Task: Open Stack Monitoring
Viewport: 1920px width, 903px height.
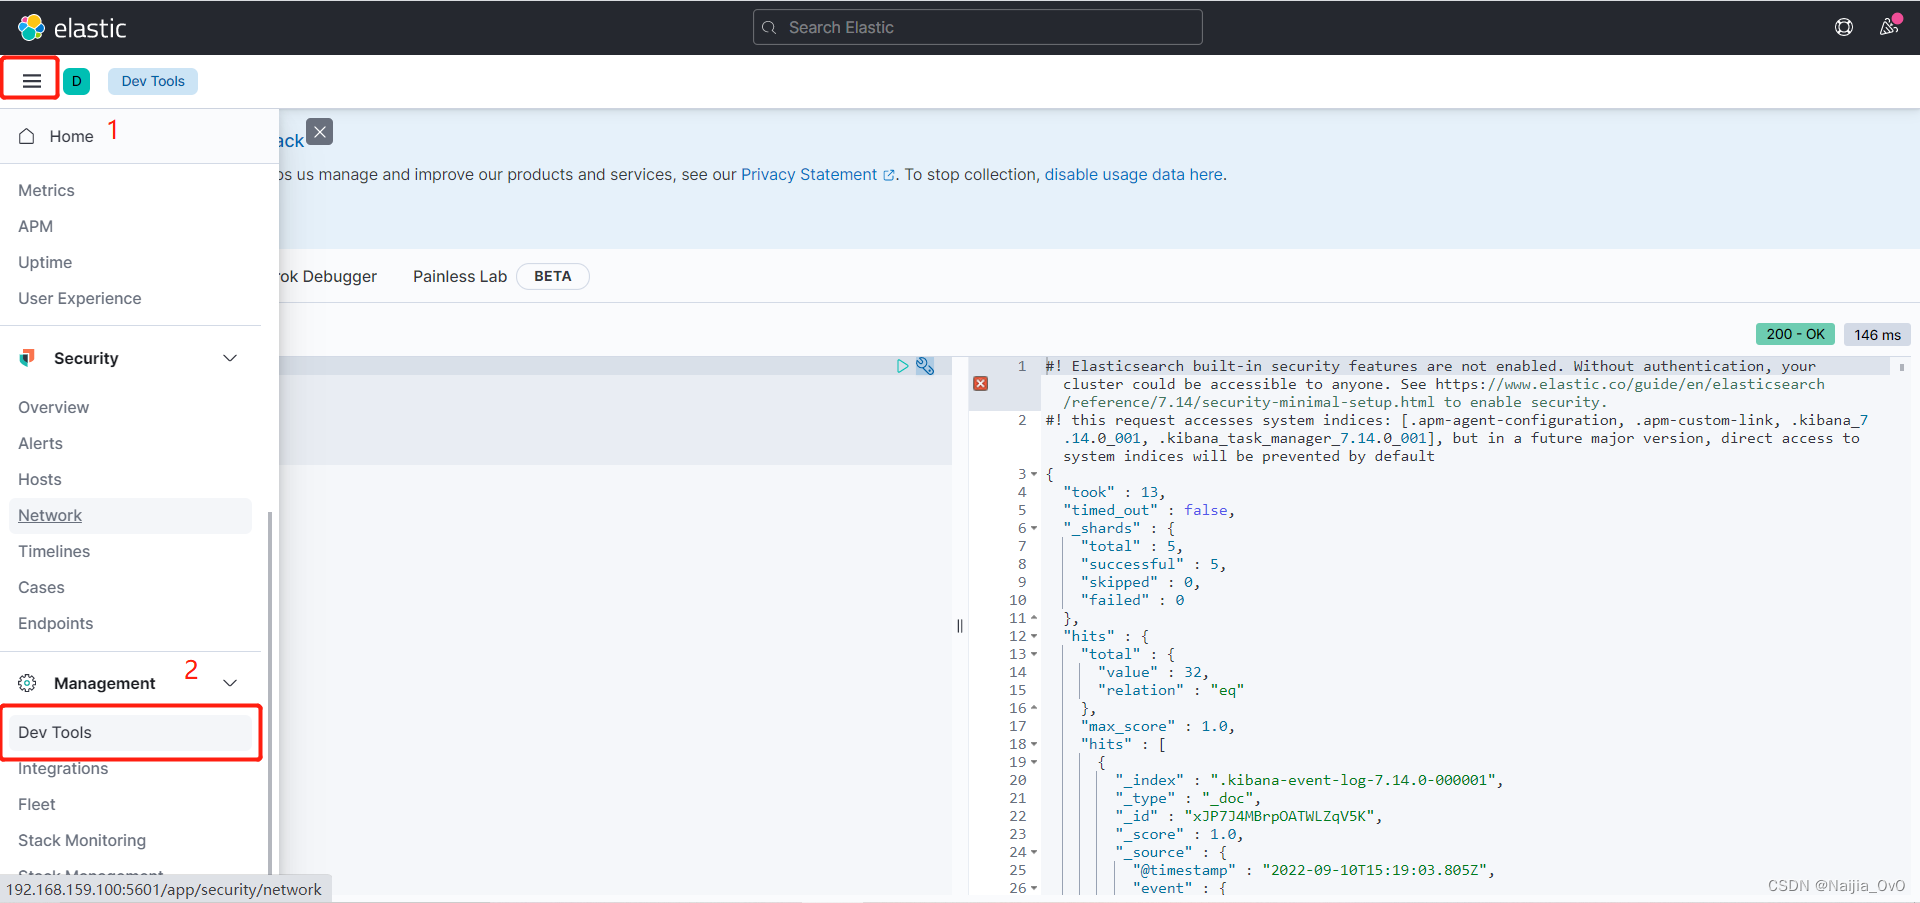Action: [82, 840]
